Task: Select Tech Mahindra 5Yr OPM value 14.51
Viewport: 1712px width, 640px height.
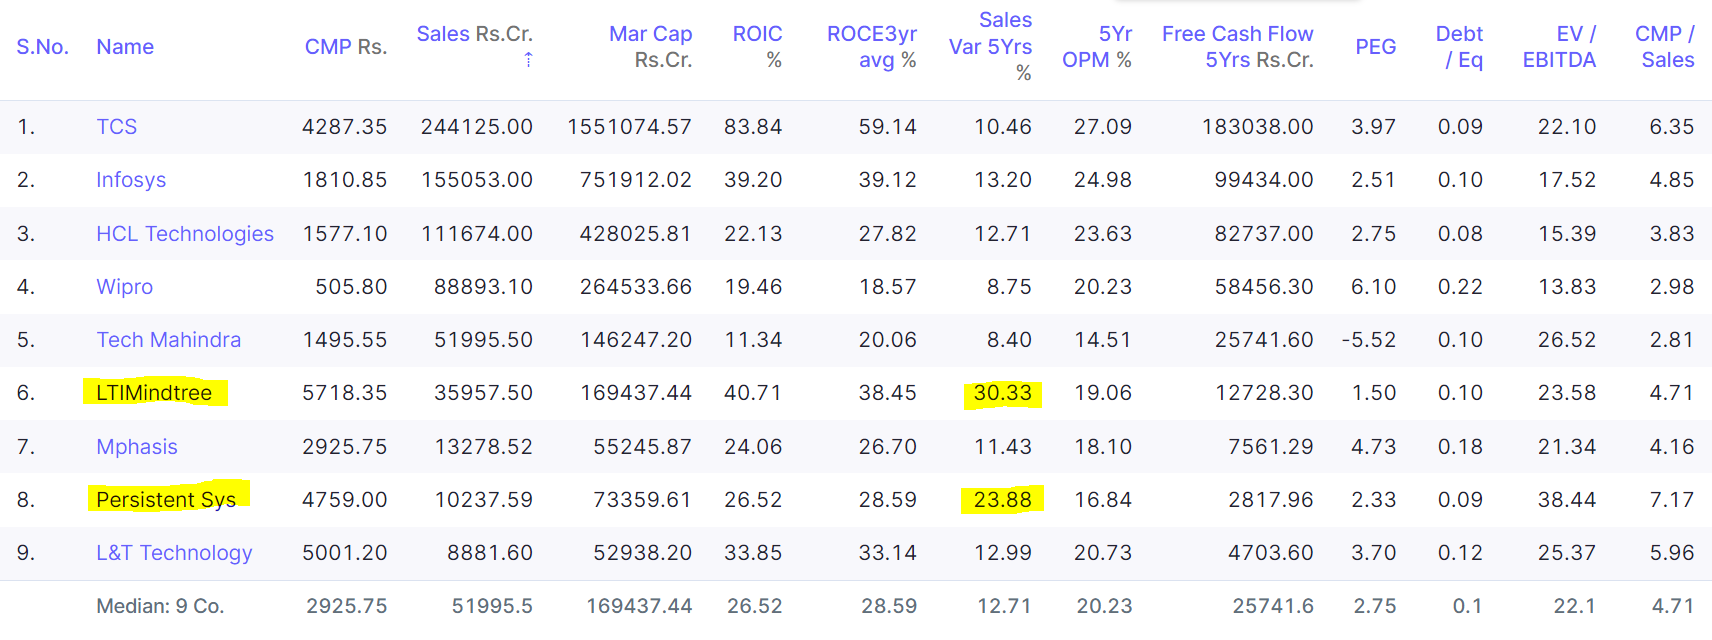Action: (1103, 340)
